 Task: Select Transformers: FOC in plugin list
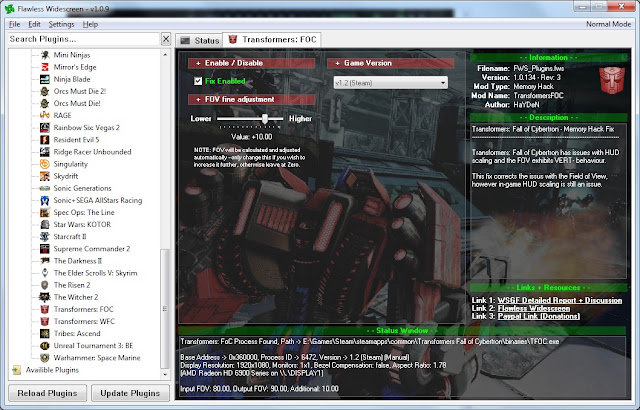(x=83, y=309)
